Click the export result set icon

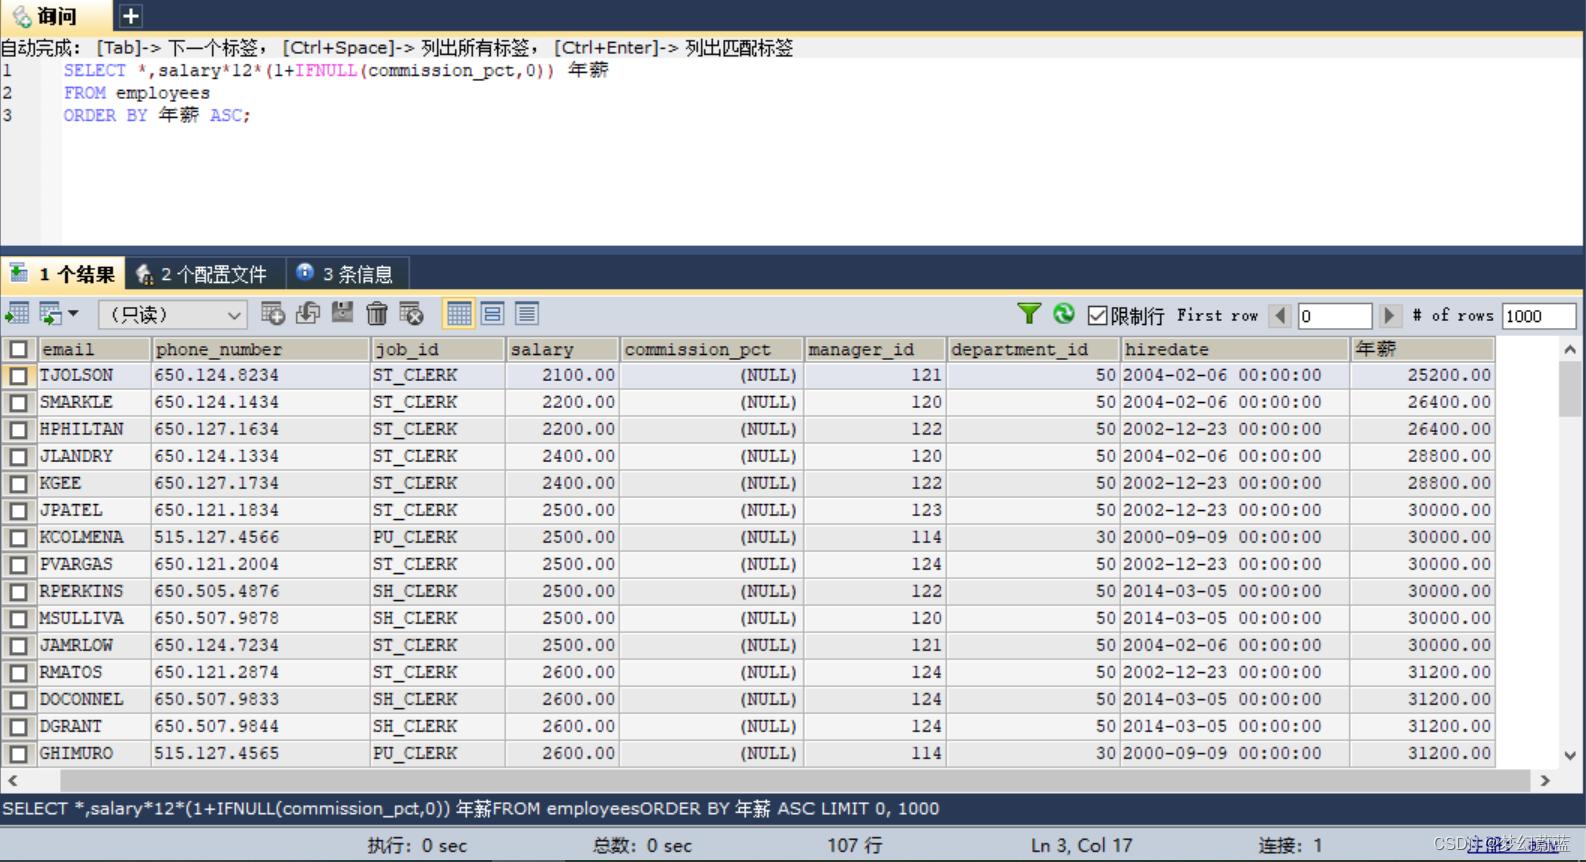(17, 314)
